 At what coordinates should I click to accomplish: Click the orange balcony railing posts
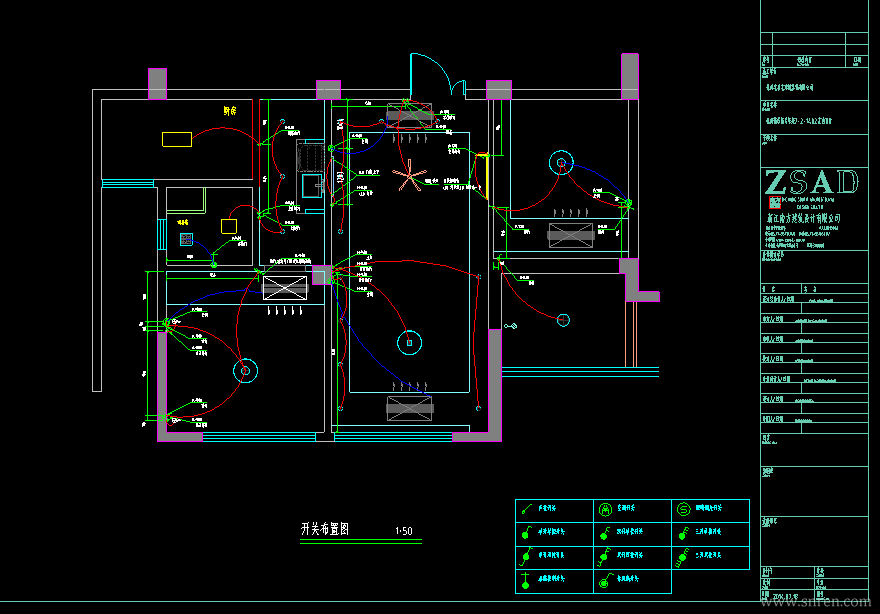pos(631,335)
